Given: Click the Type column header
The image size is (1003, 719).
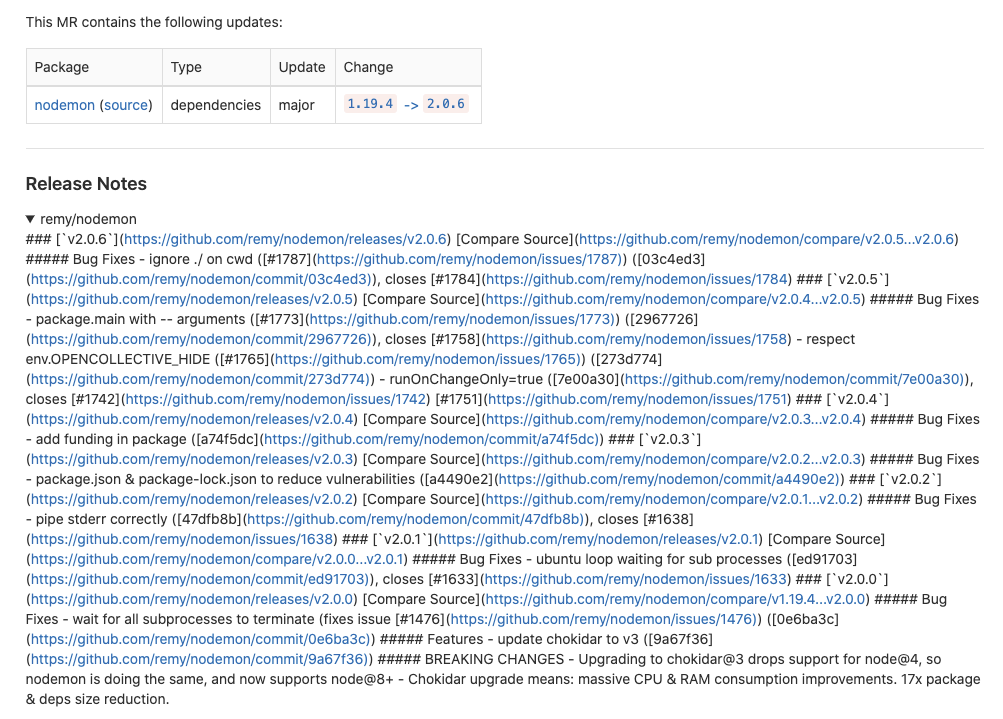Looking at the screenshot, I should tap(216, 67).
